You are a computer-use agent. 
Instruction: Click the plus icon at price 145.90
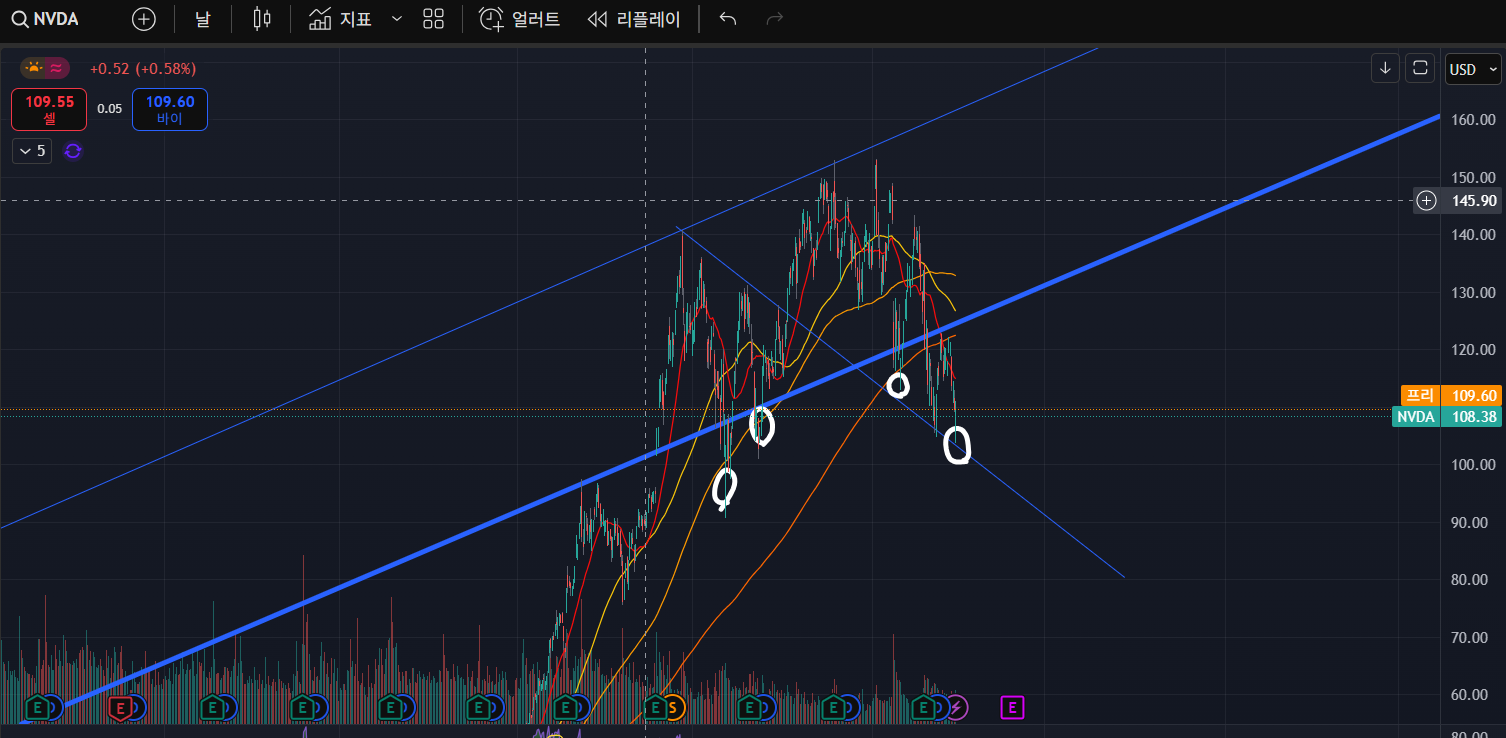1426,201
